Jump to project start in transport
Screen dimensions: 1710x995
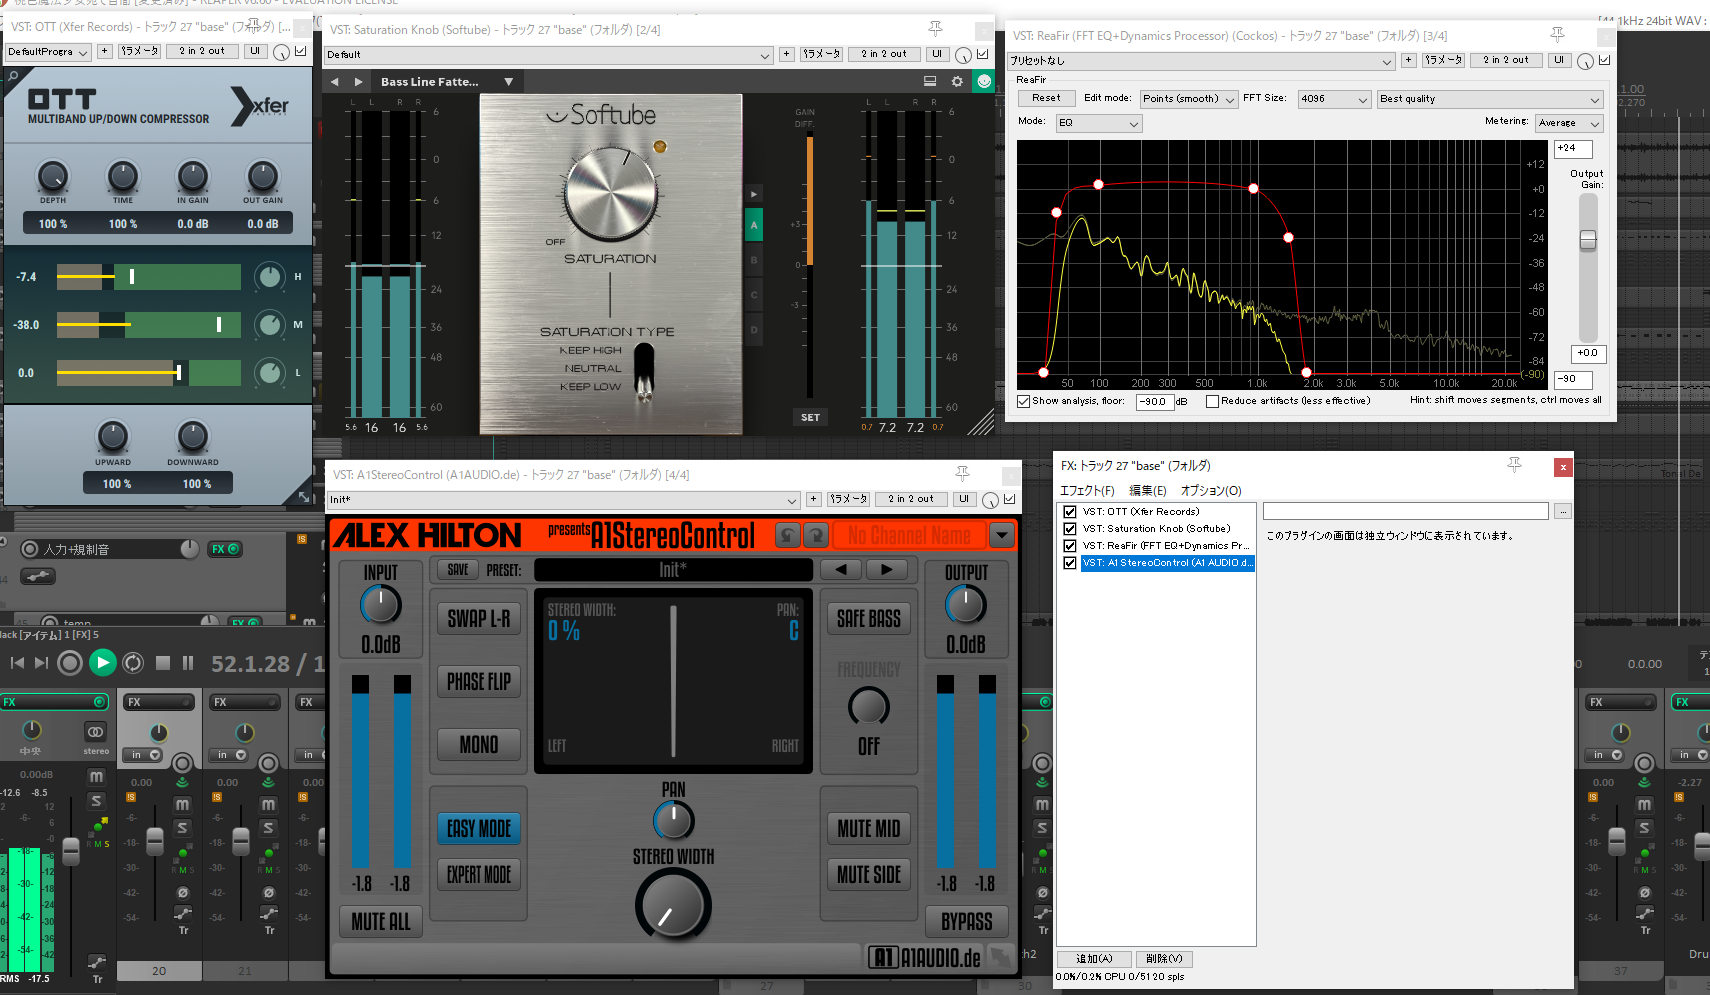tap(17, 662)
